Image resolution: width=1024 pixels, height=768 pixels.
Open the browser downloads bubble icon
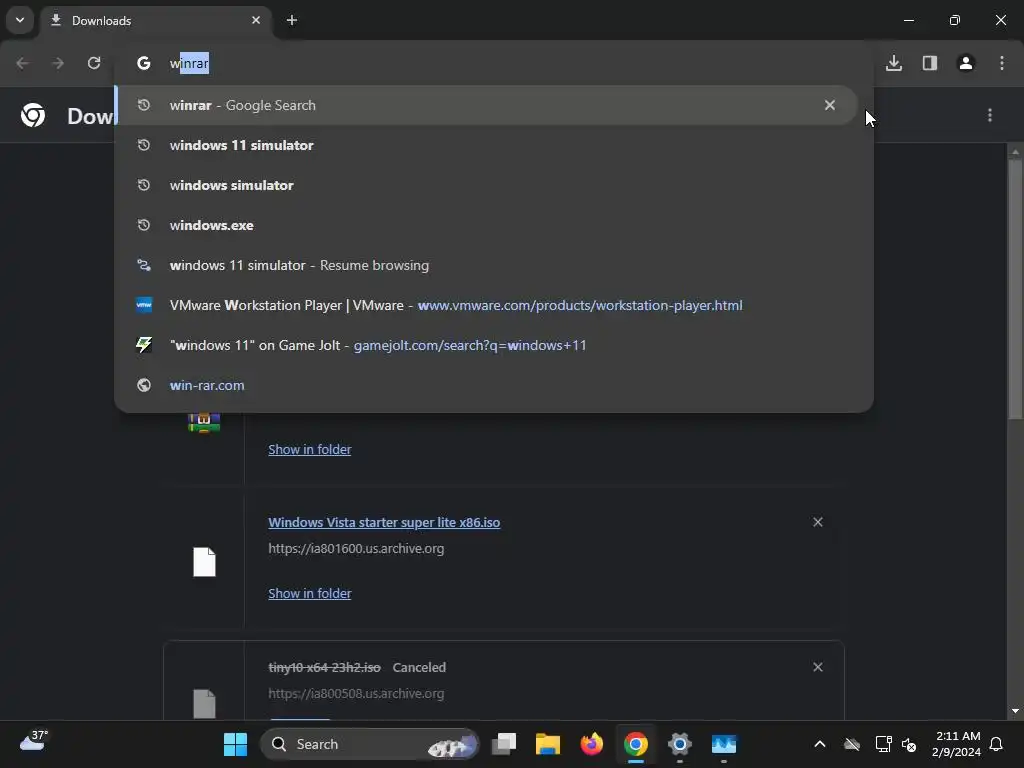point(894,63)
